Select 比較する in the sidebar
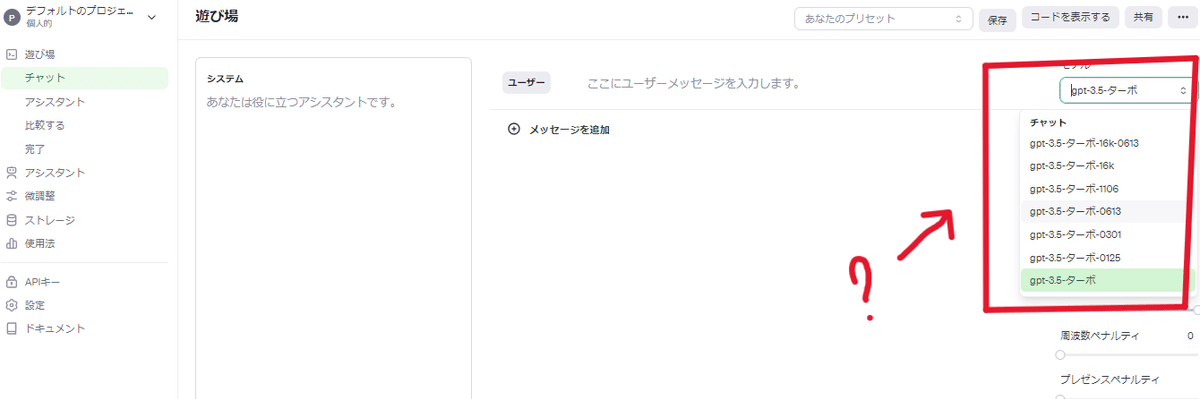The image size is (1200, 399). click(45, 125)
